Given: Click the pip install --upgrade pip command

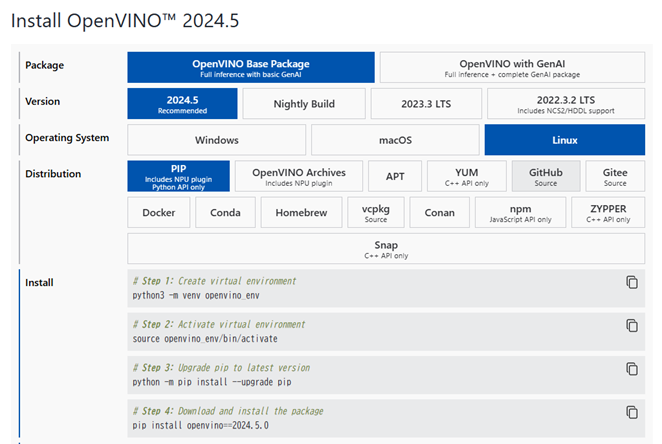Looking at the screenshot, I should point(212,382).
